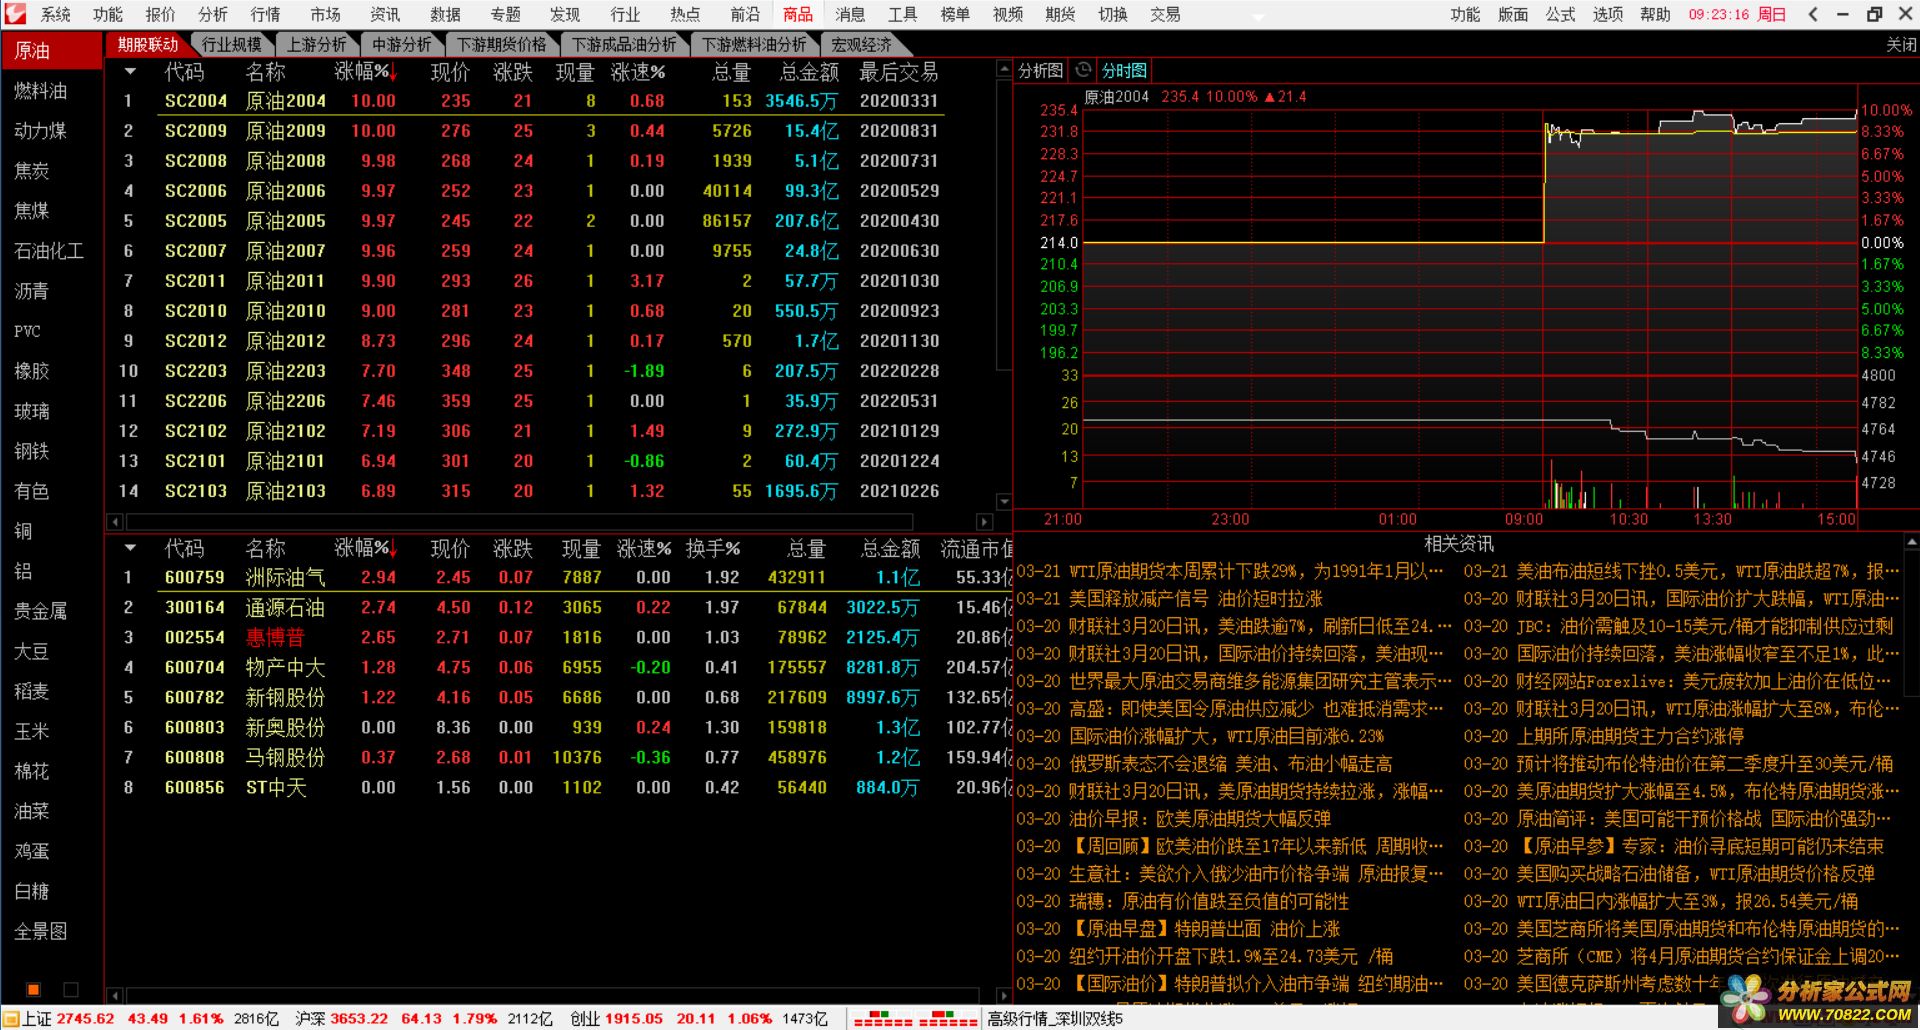
Task: Switch to 宏观经济 tab
Action: (862, 44)
